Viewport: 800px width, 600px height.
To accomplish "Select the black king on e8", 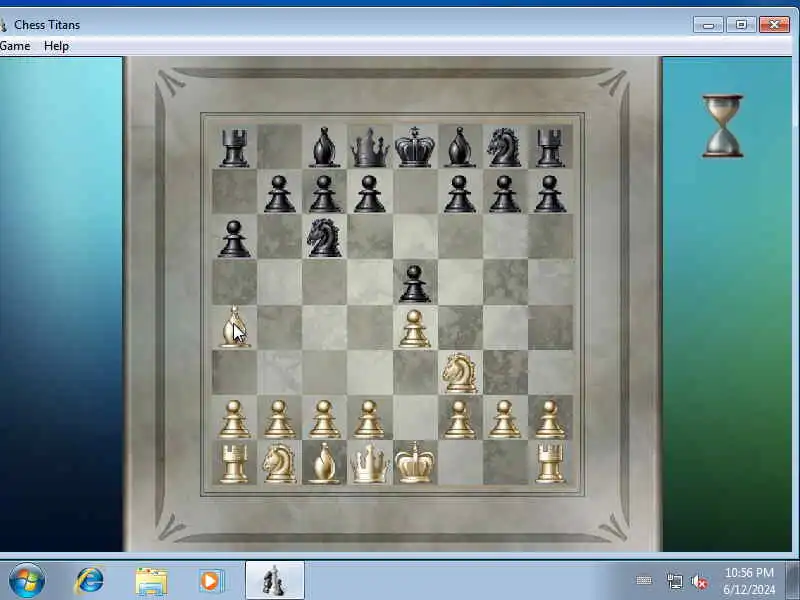I will (414, 147).
